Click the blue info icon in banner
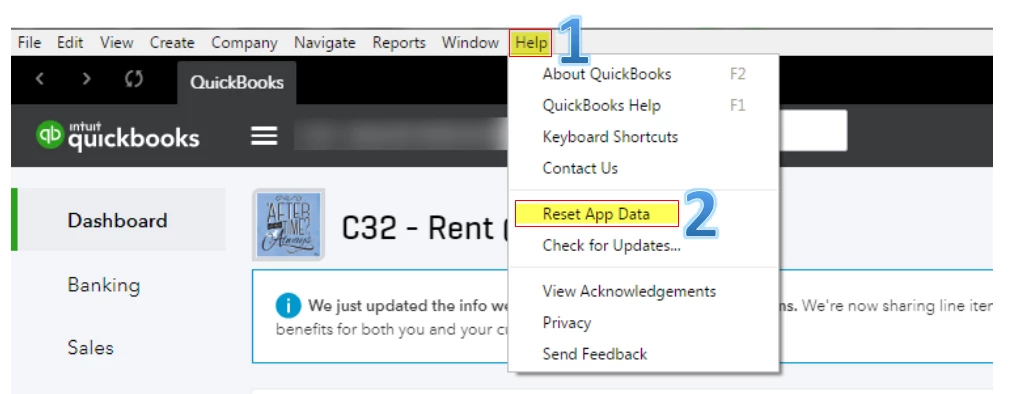Screen dimensions: 1010x394 click(289, 305)
